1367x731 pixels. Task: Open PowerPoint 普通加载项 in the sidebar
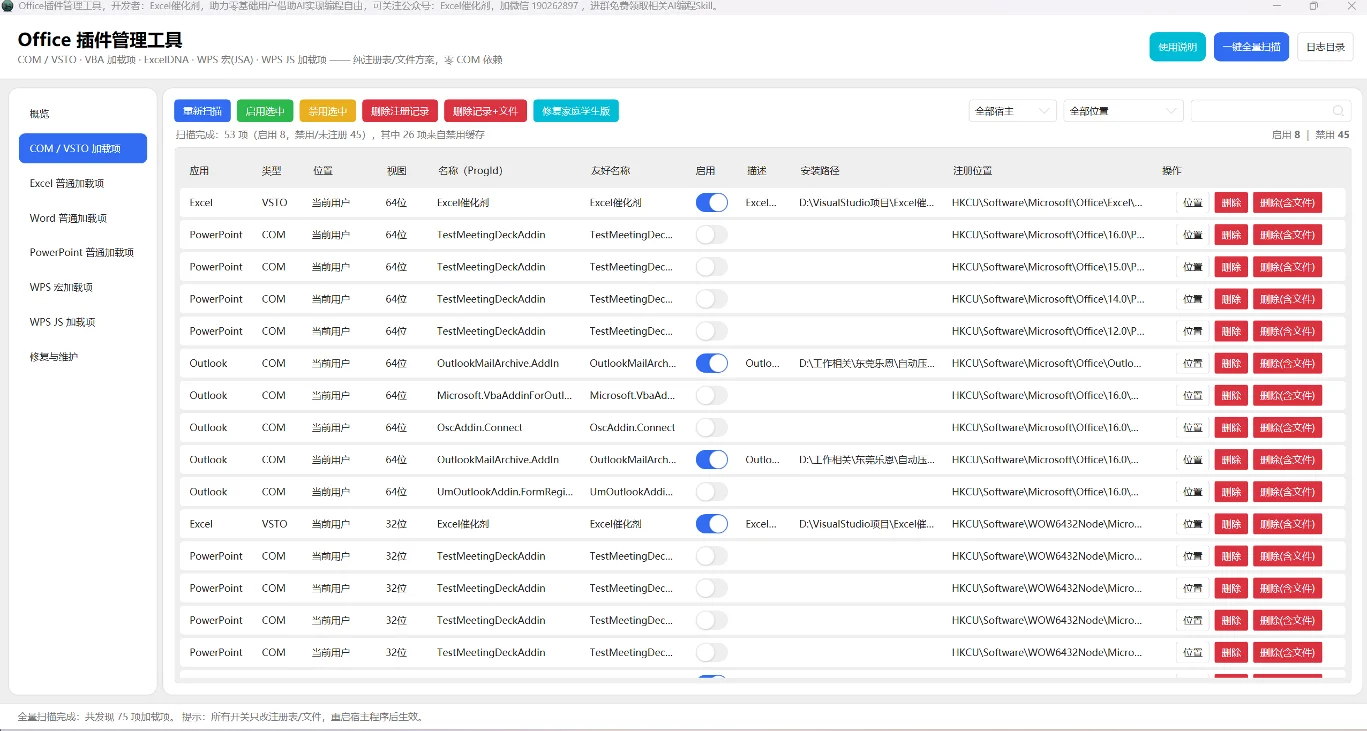click(83, 253)
